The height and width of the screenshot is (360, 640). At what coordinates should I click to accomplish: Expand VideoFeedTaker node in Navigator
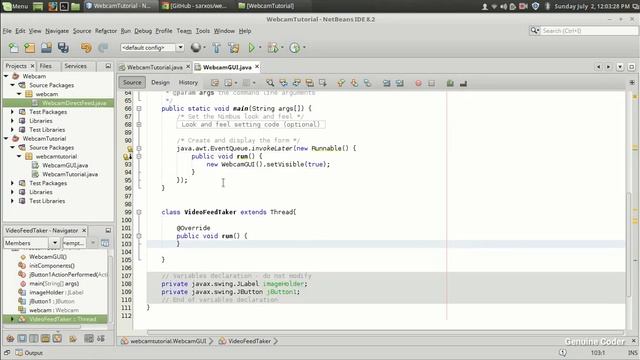(x=12, y=319)
